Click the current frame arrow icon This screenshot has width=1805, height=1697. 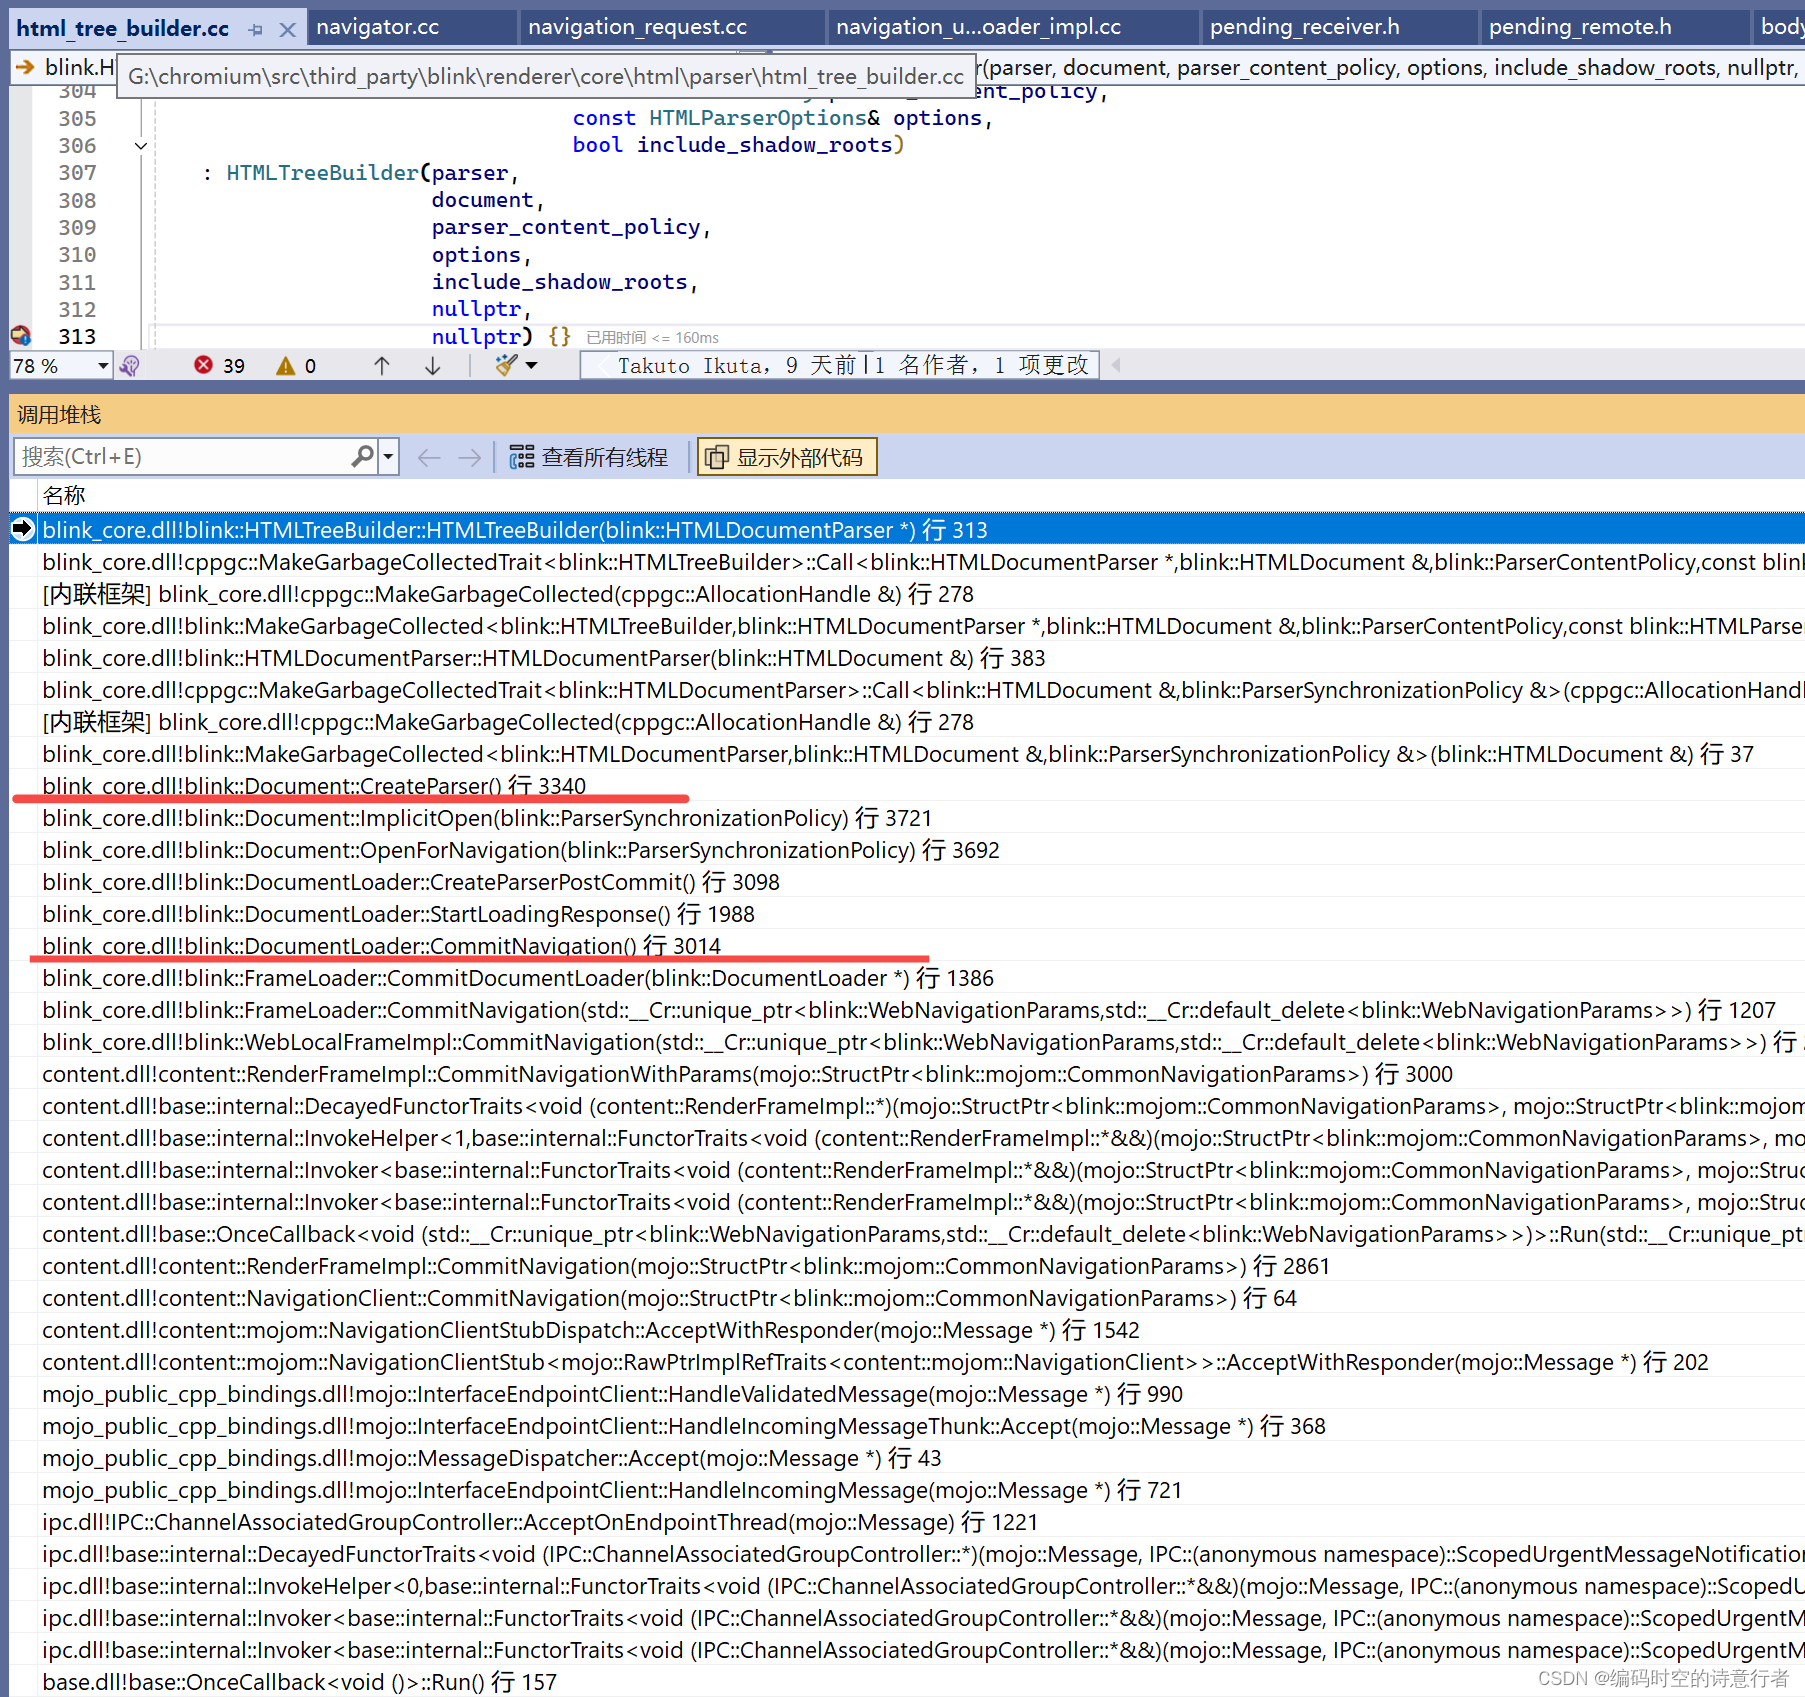pos(23,529)
